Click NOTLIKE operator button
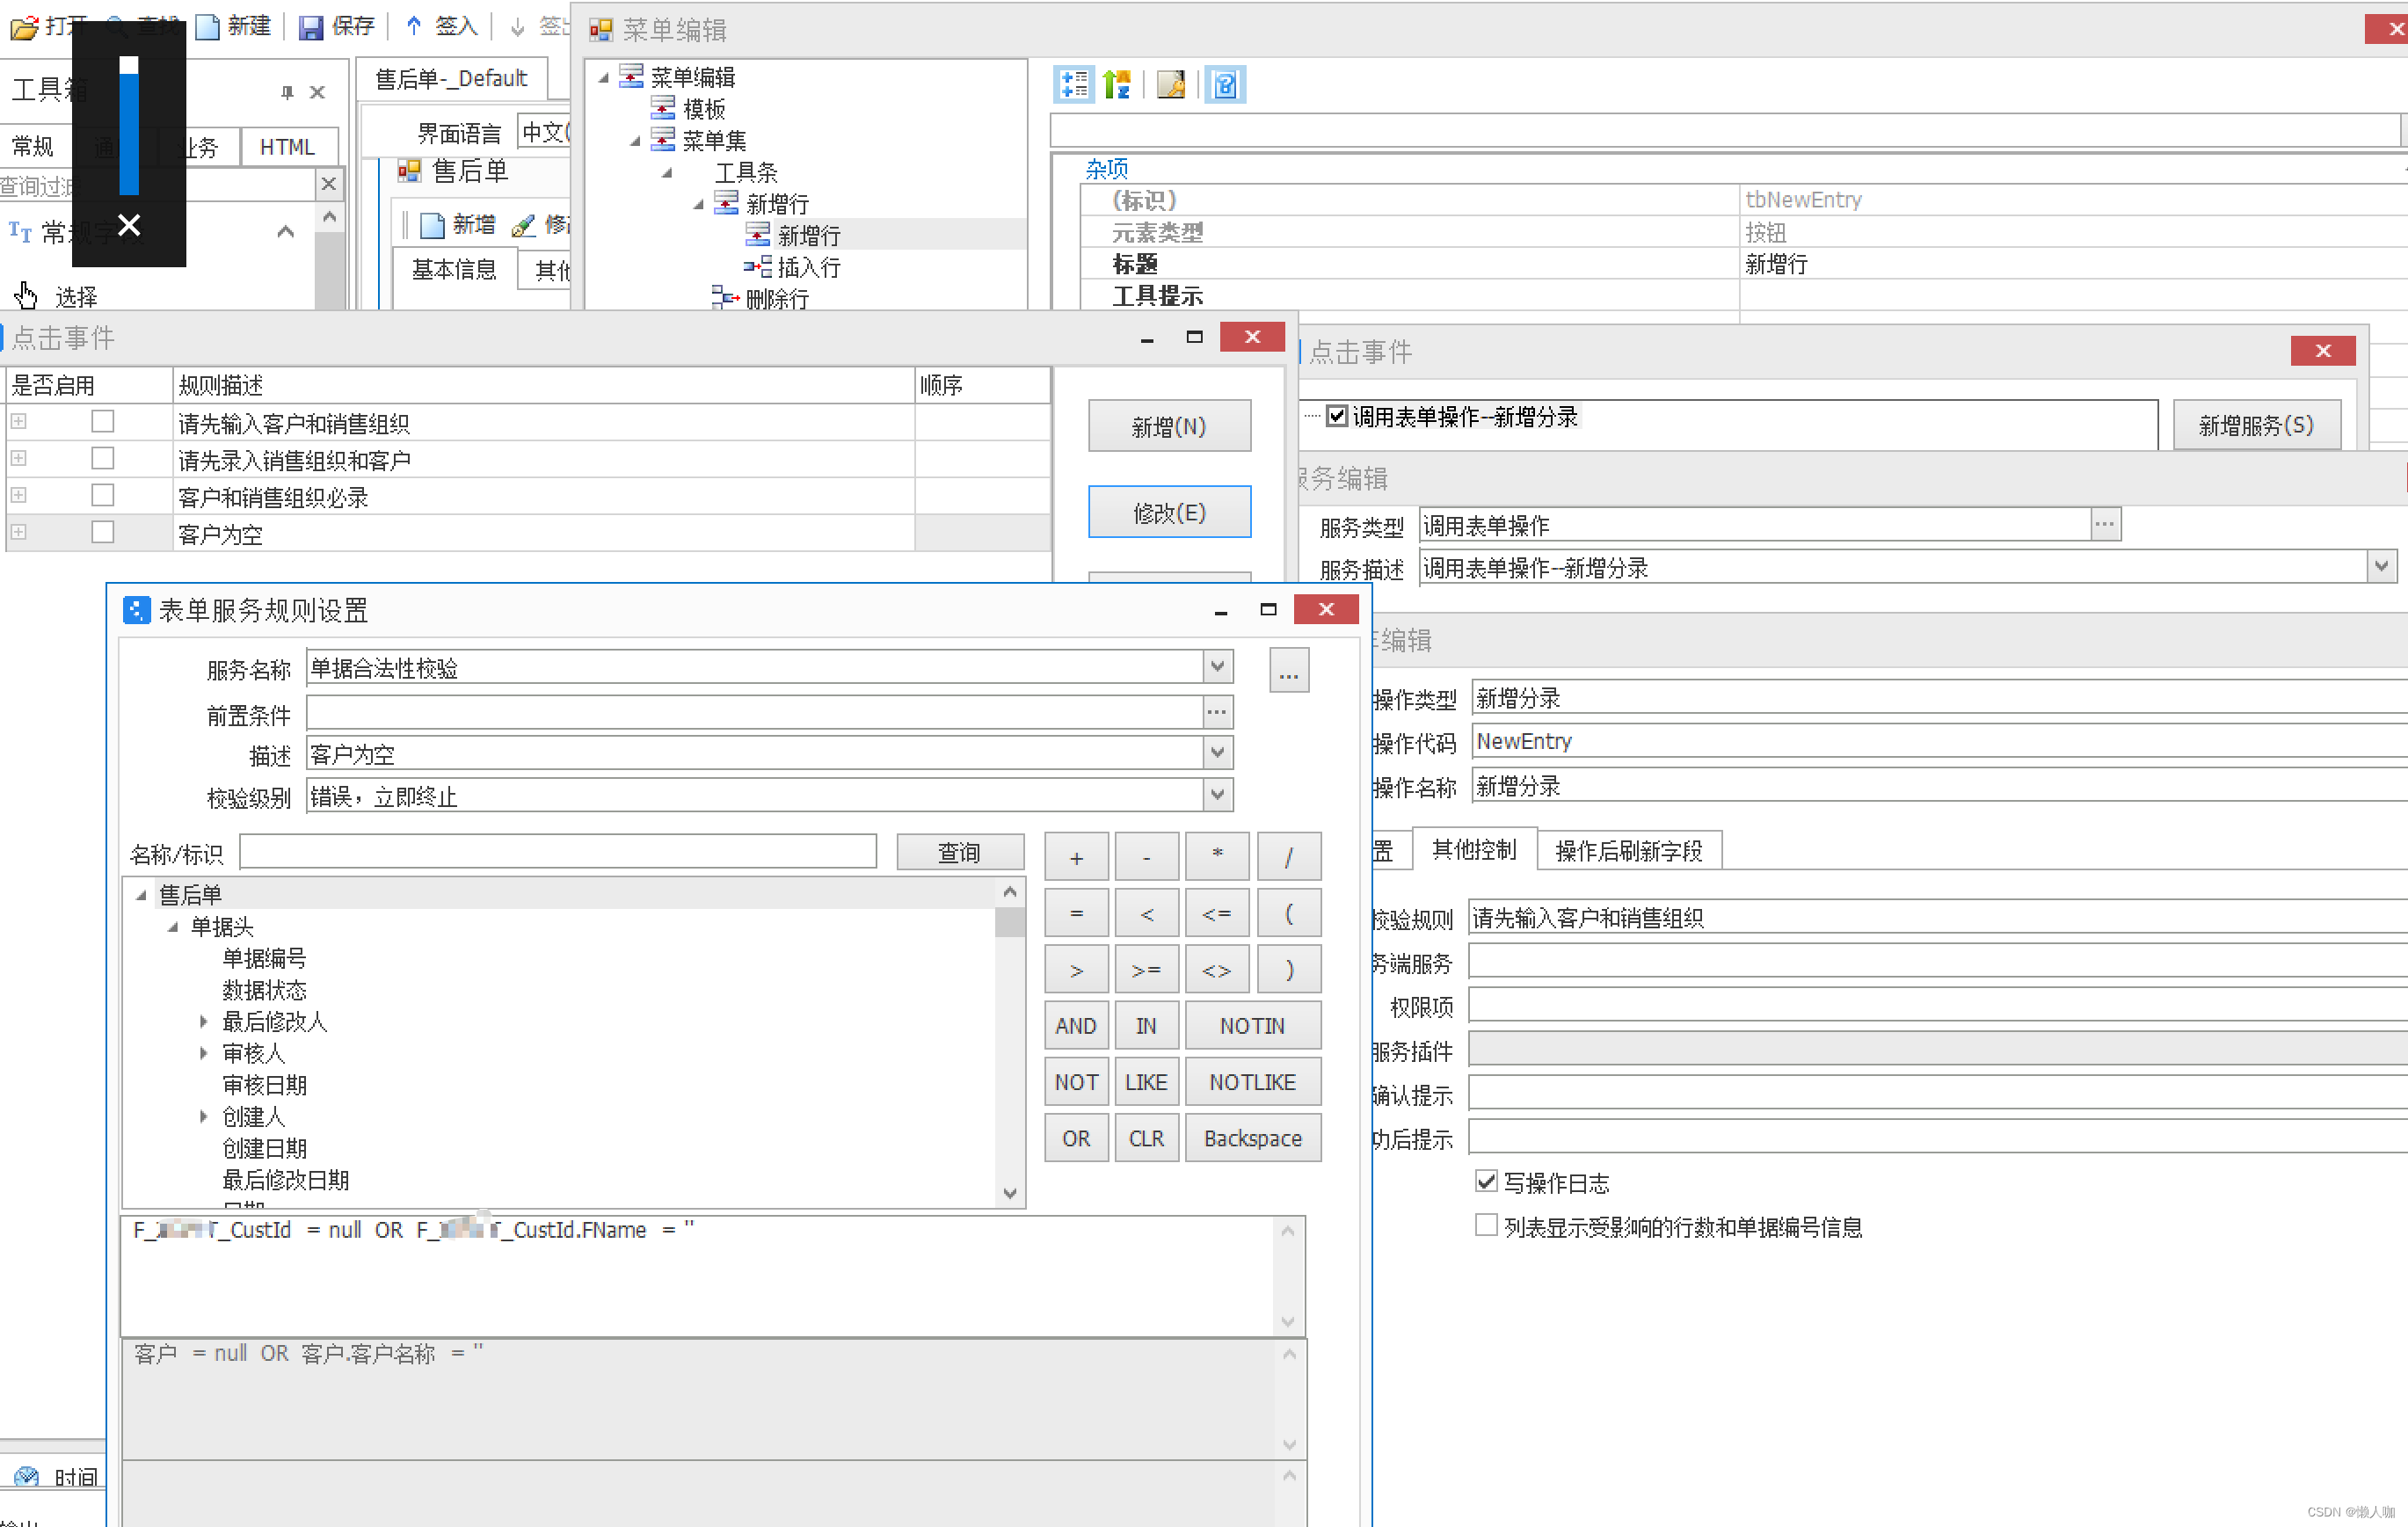Screen dimensions: 2408x1527 click(1252, 1081)
